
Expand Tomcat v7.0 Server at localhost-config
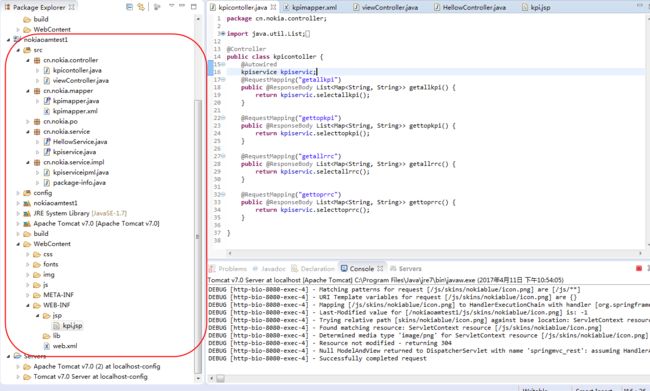pos(18,377)
